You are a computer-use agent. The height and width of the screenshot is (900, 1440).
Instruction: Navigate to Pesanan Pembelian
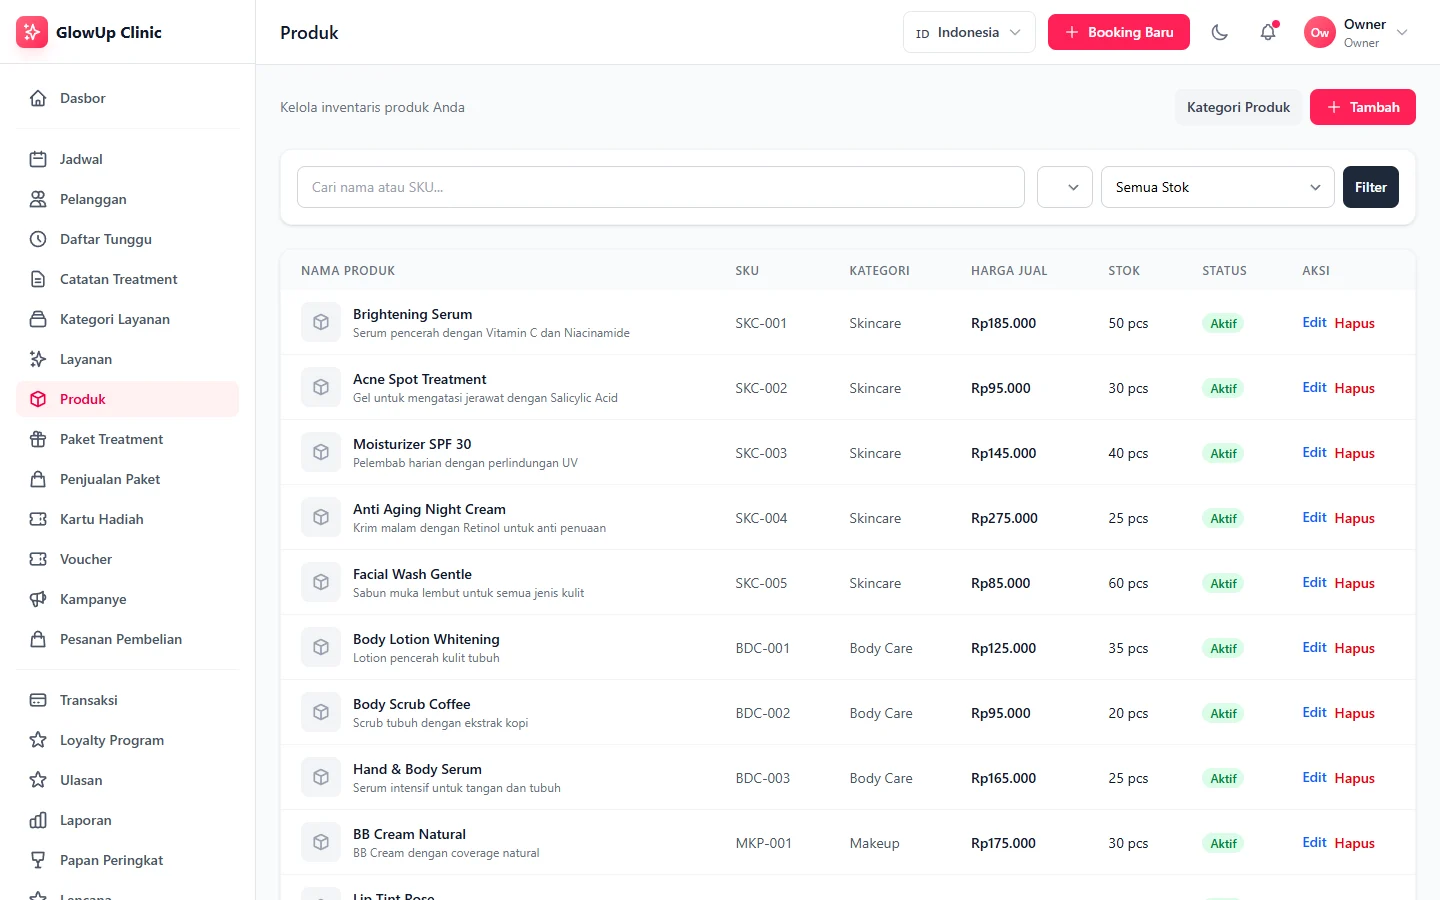pos(127,639)
